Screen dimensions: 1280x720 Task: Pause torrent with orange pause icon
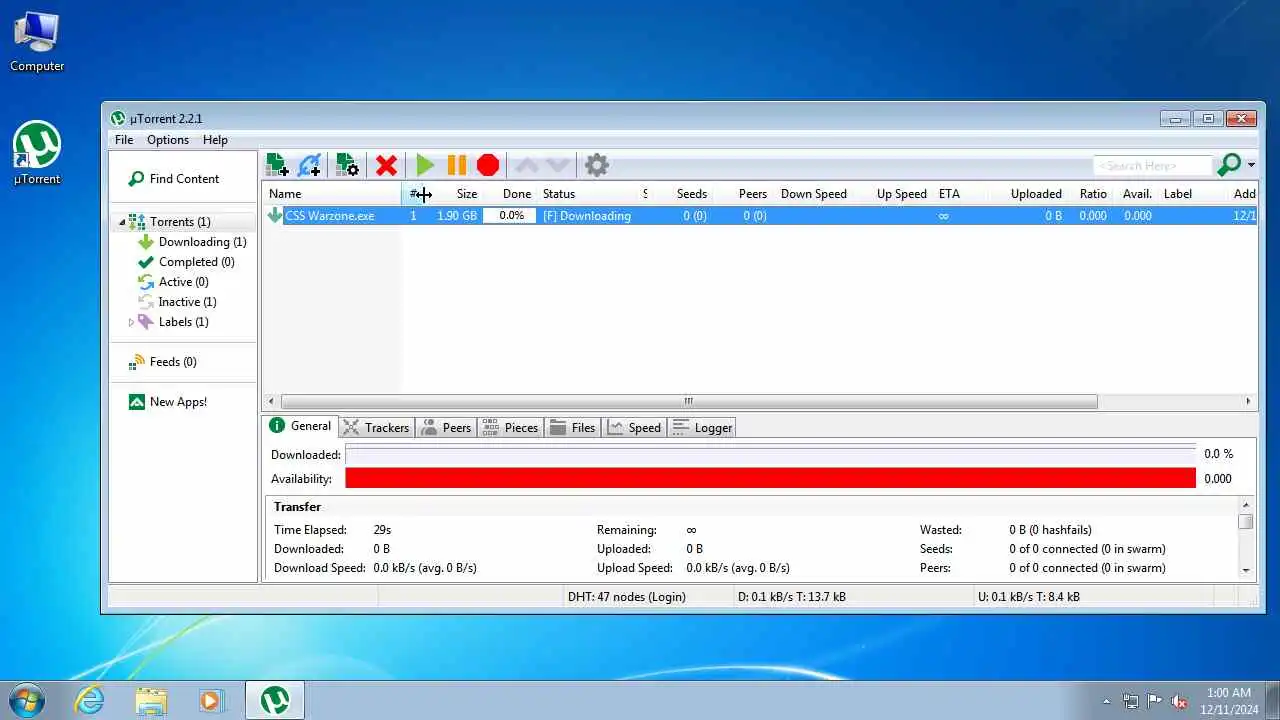coord(457,165)
